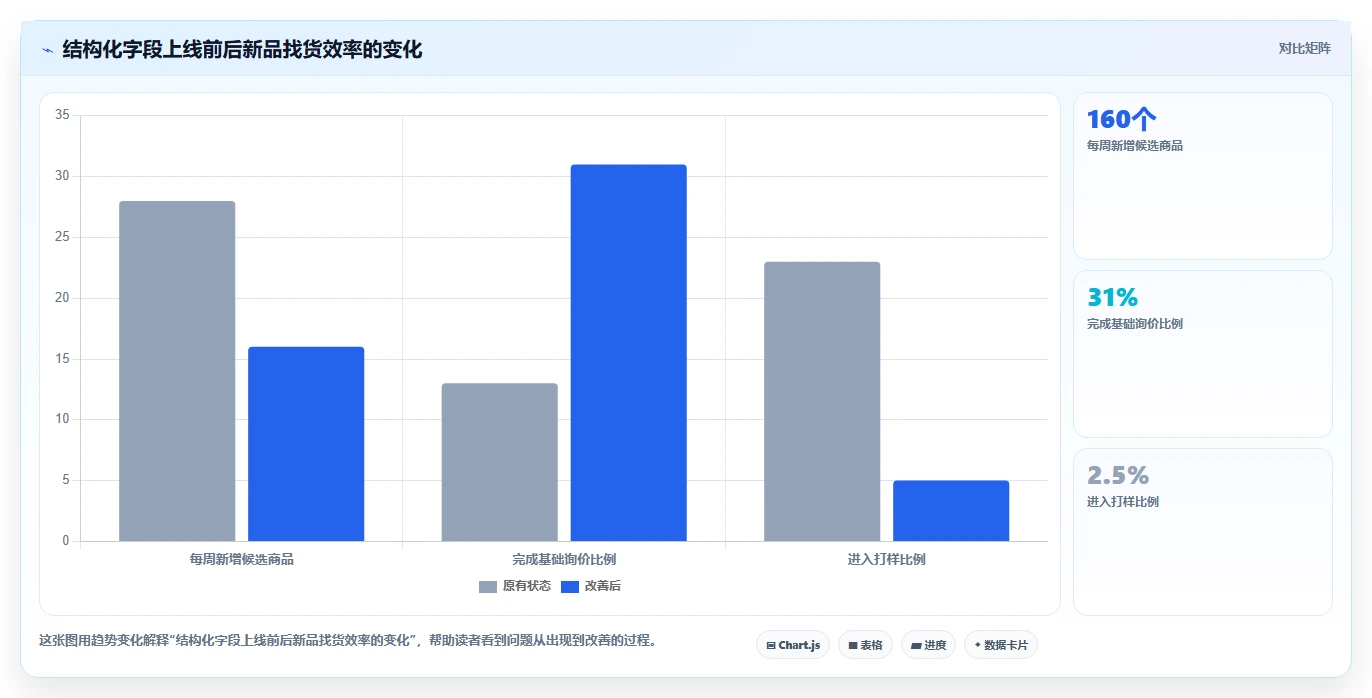Click the x-axis label 完成基础询价比例
Image resolution: width=1372 pixels, height=698 pixels.
point(564,559)
